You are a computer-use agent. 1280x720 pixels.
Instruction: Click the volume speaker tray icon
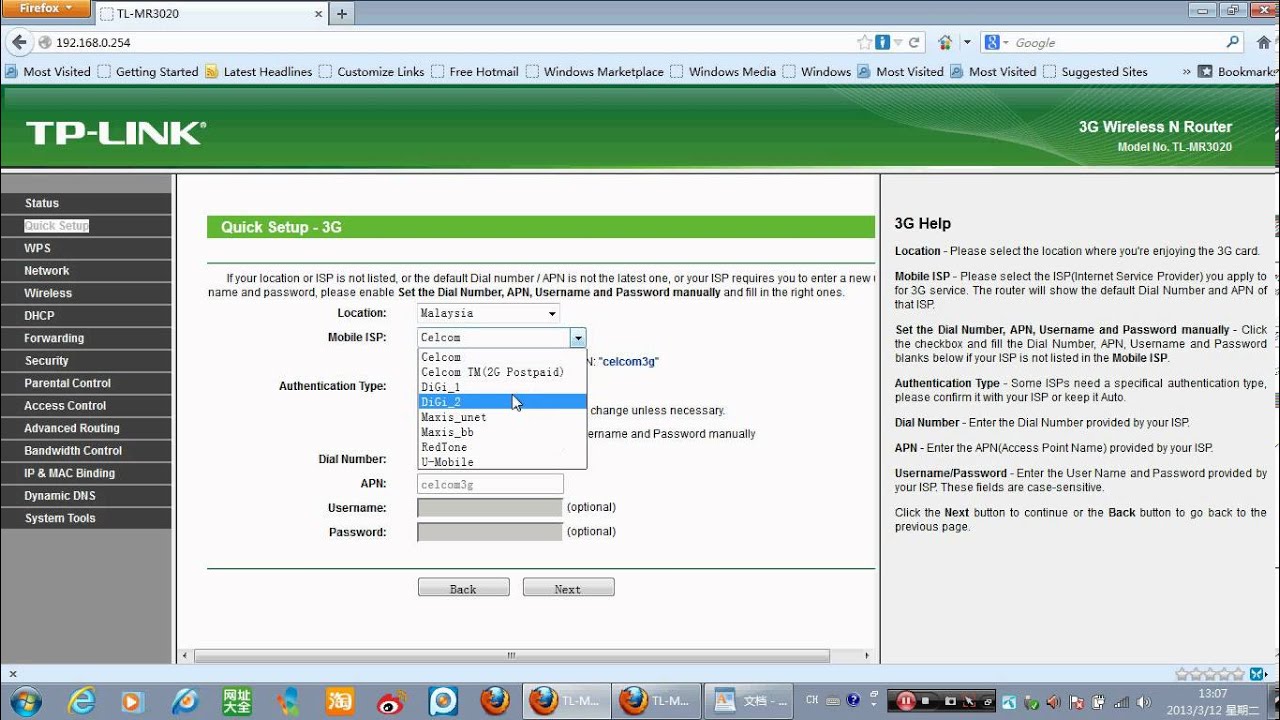1143,701
